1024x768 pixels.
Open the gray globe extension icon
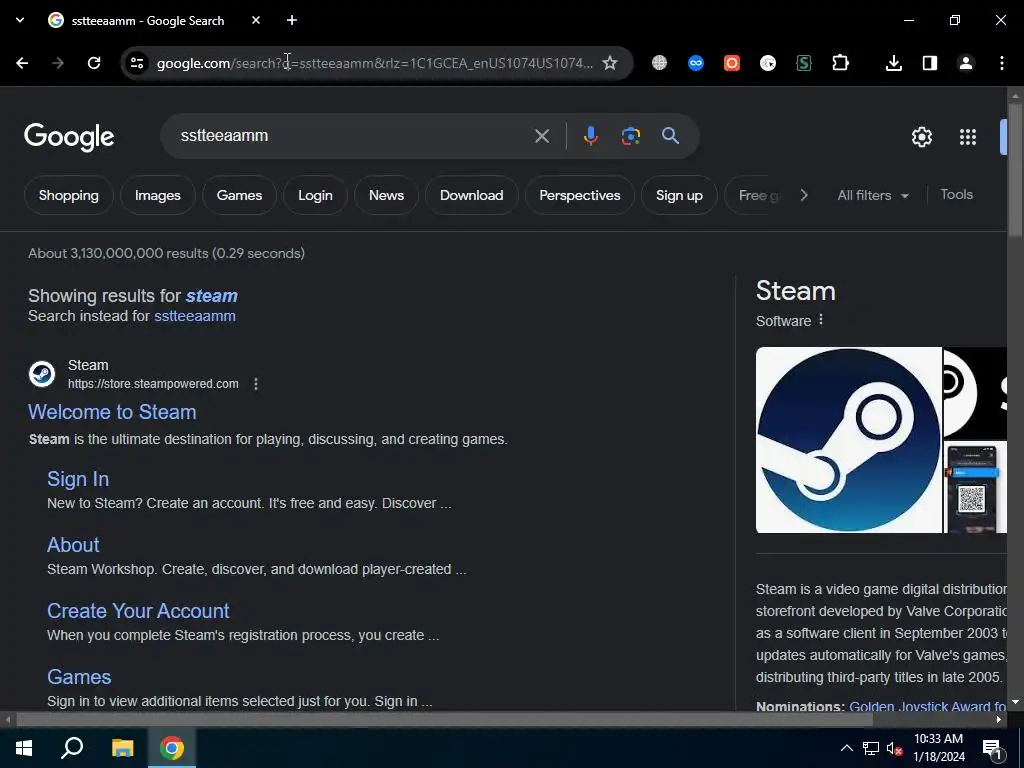tap(660, 63)
